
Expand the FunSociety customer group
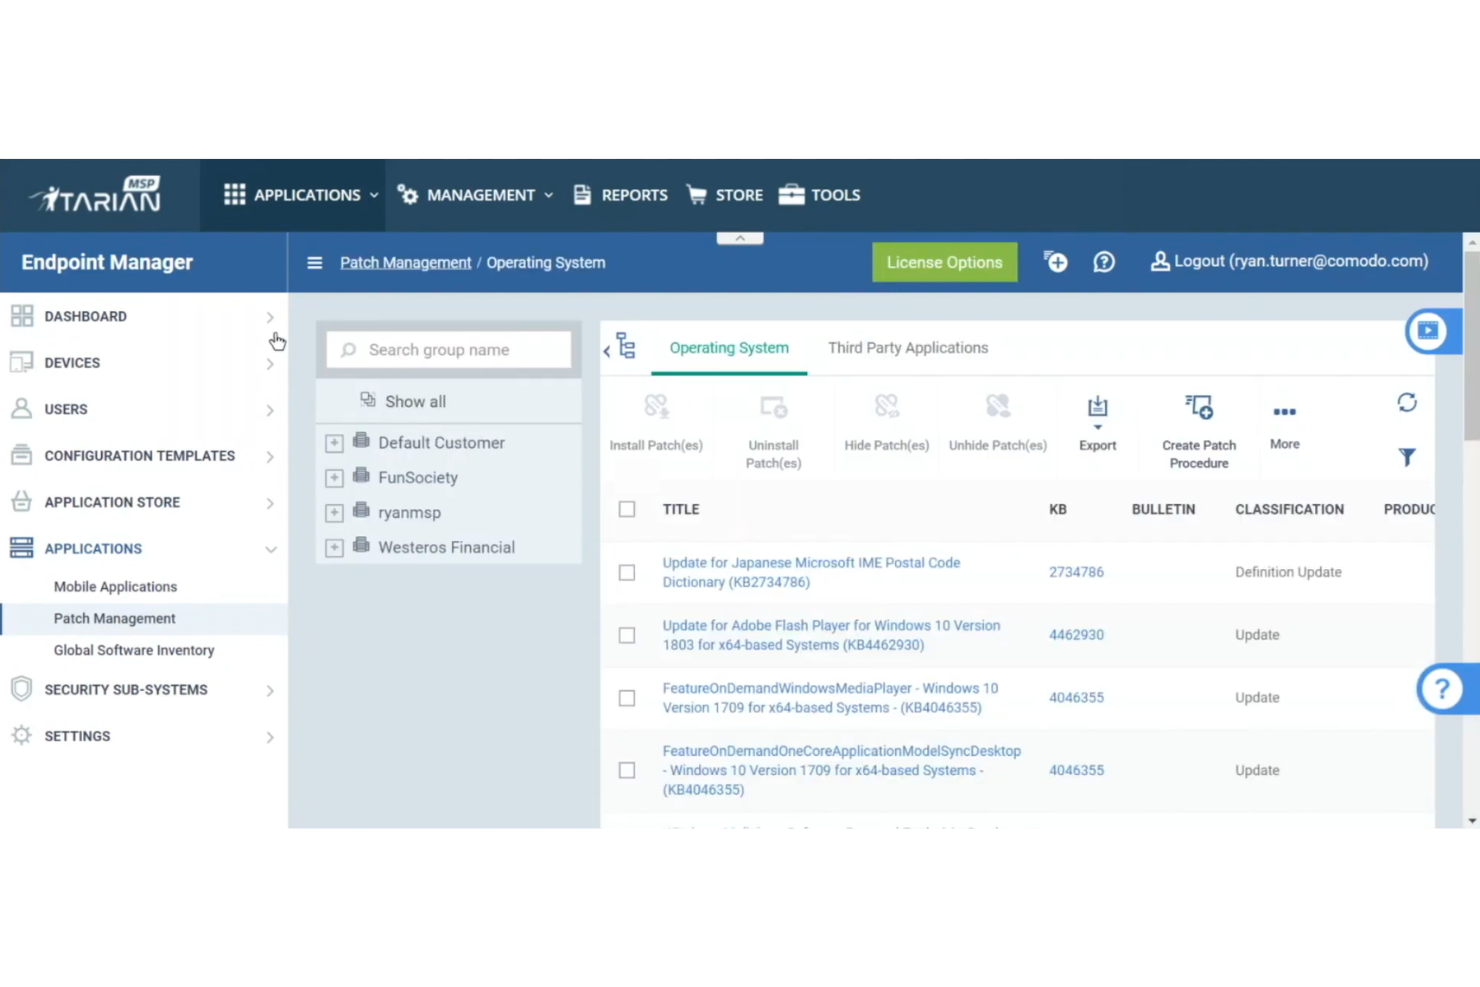point(334,478)
